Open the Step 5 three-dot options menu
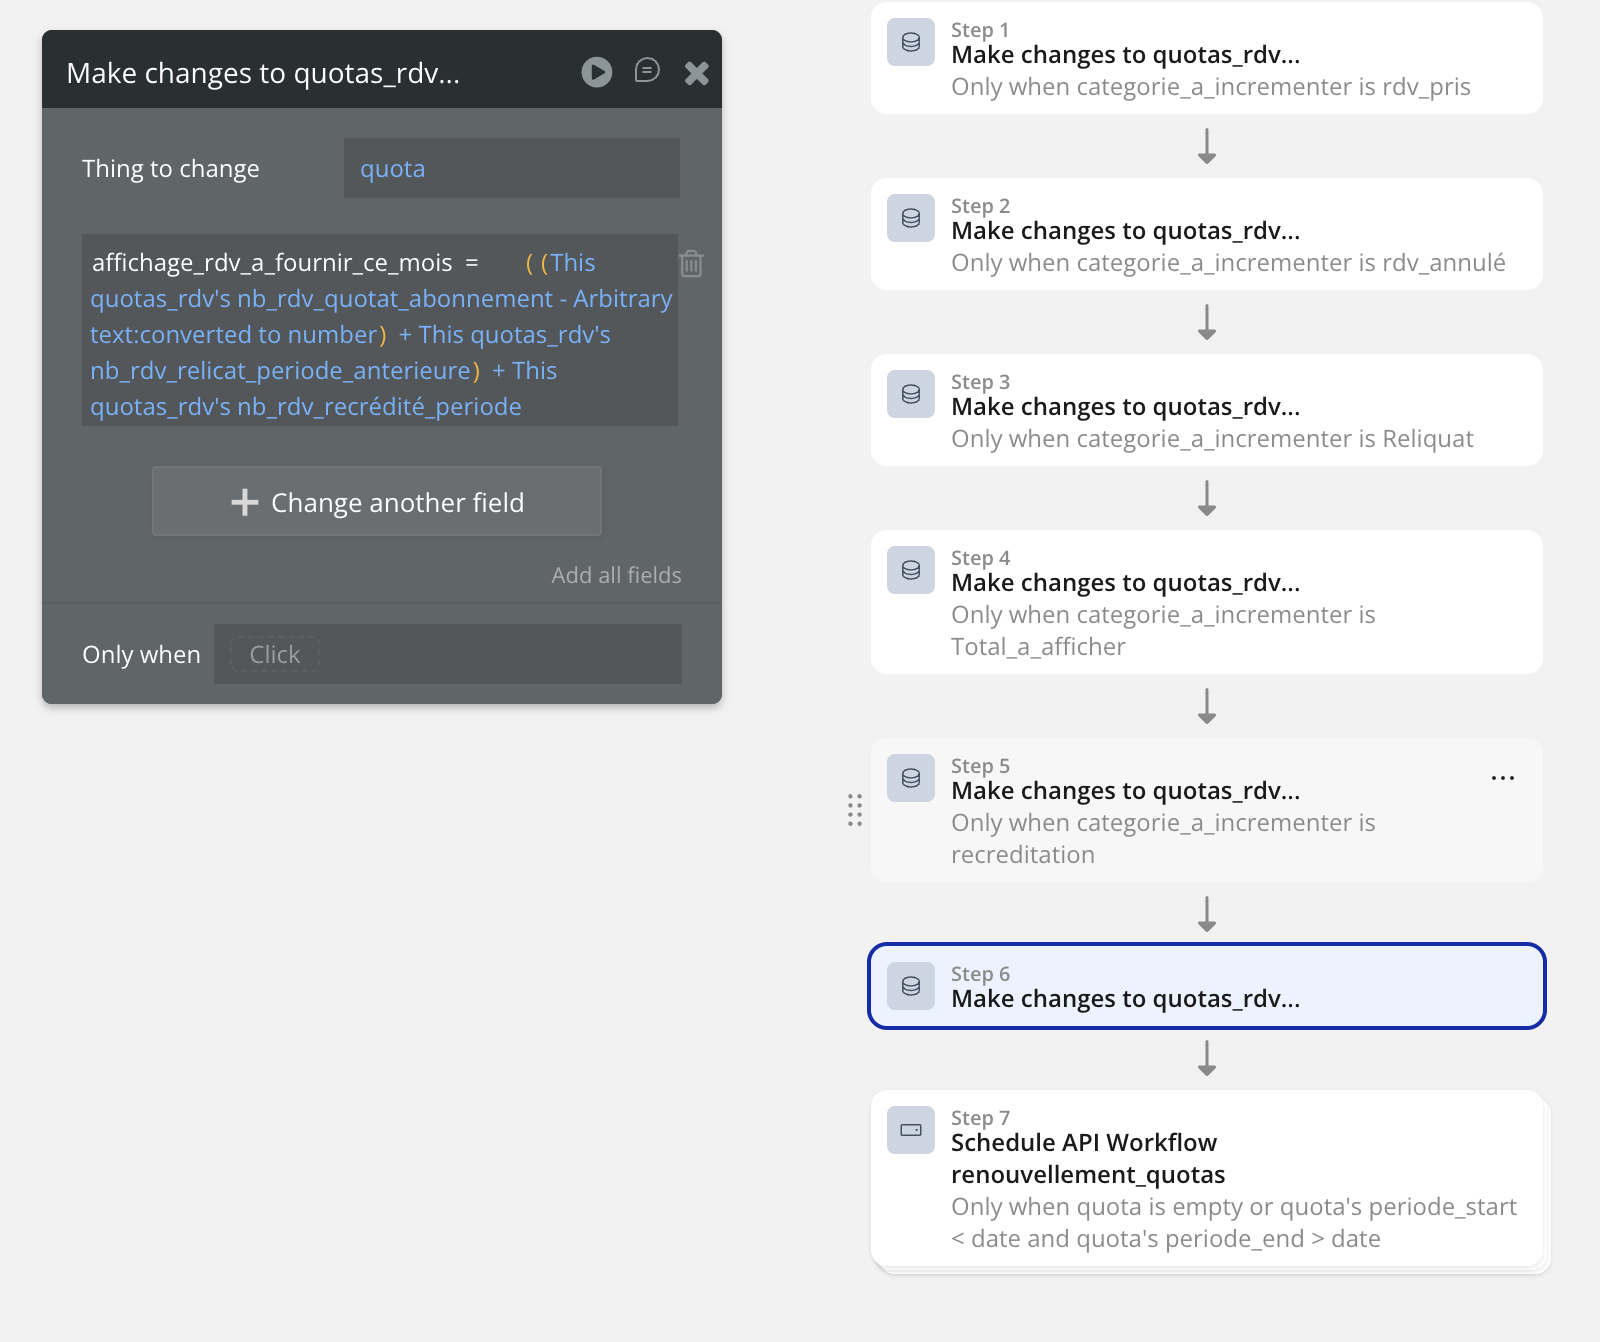The height and width of the screenshot is (1342, 1600). [x=1503, y=778]
